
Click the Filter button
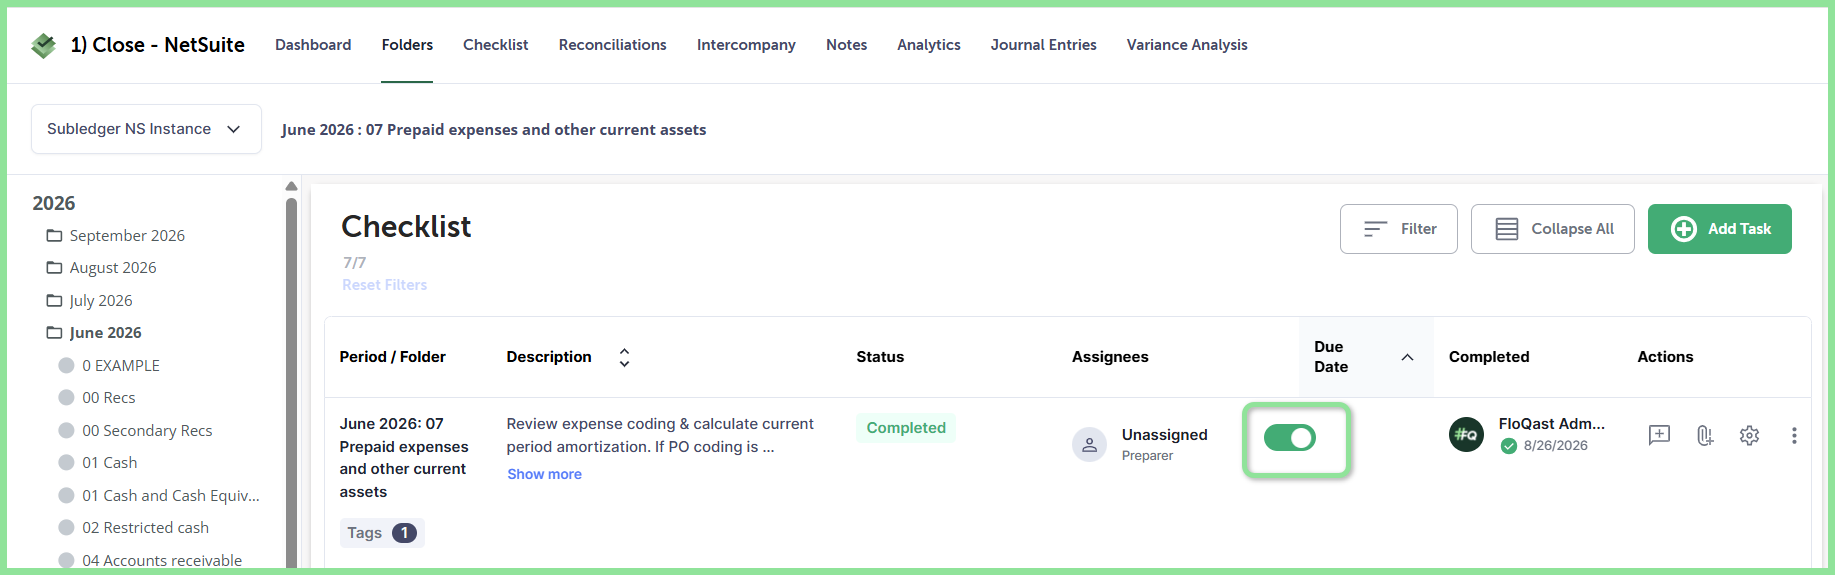coord(1399,229)
